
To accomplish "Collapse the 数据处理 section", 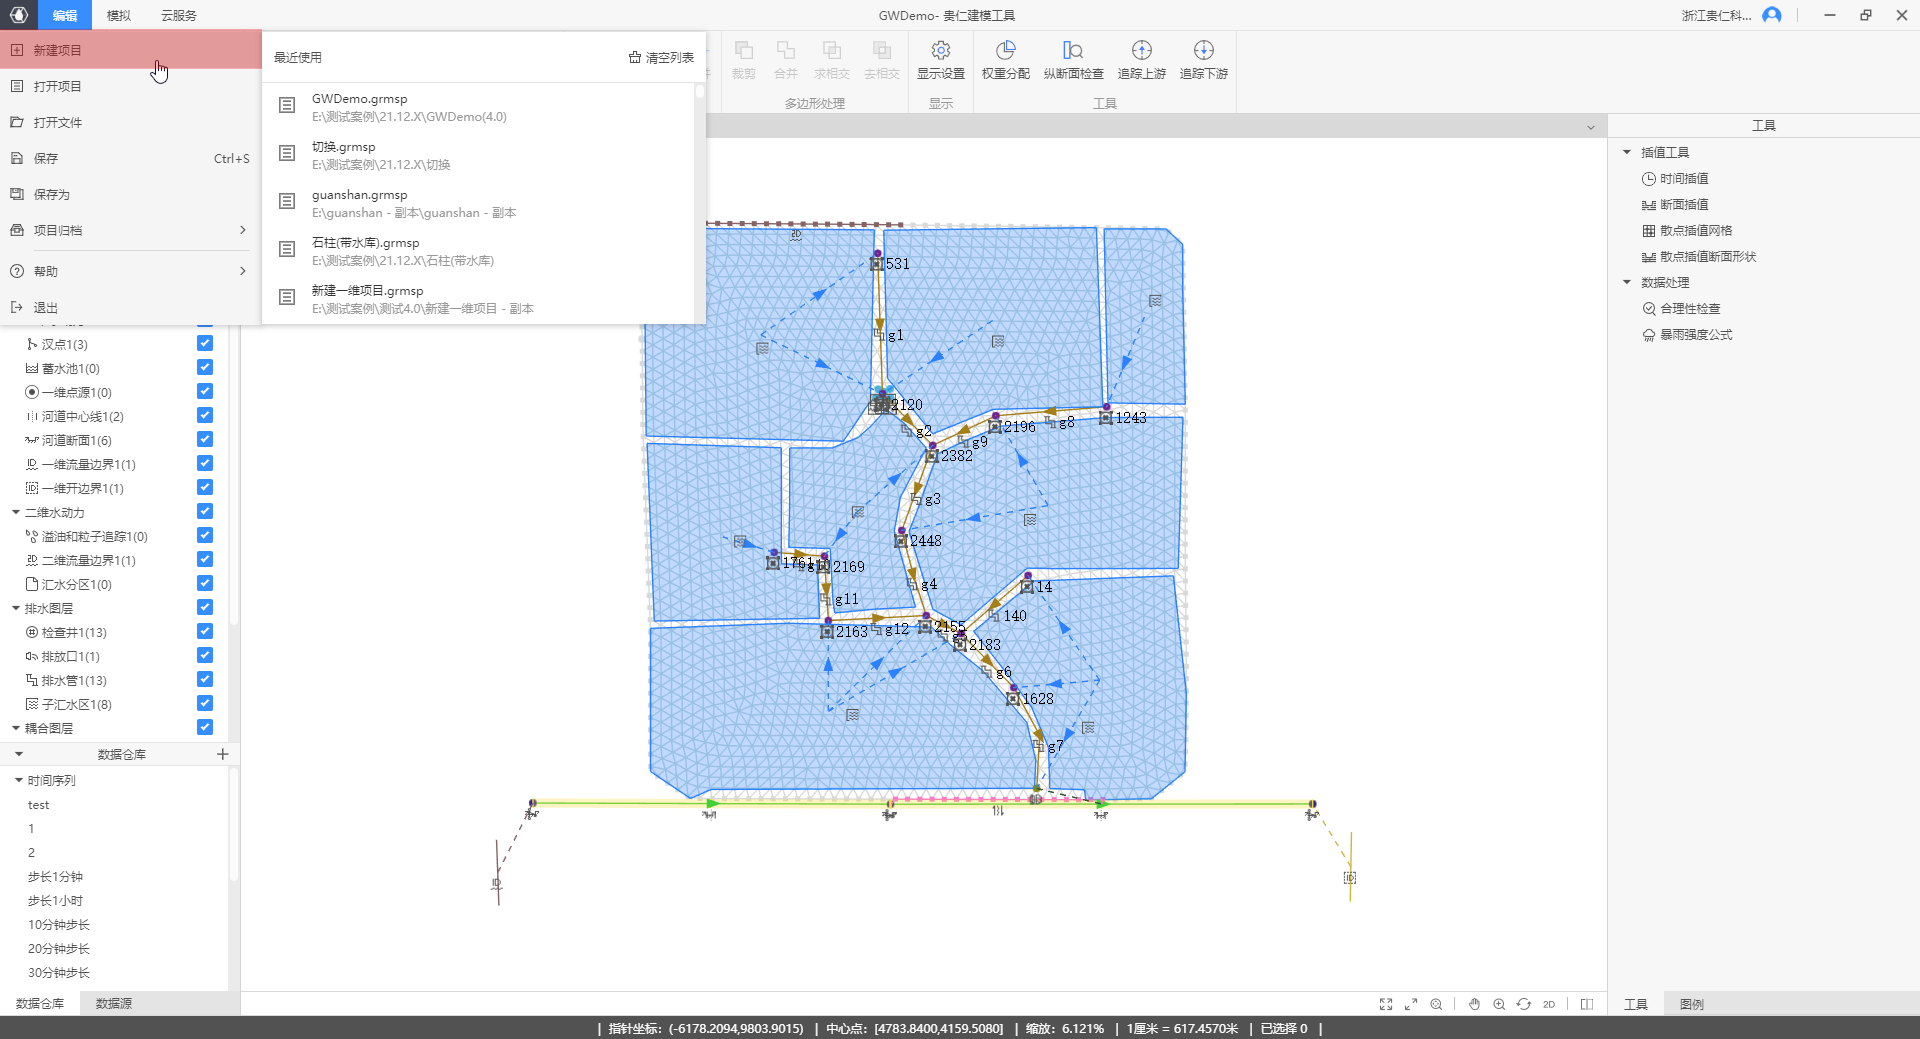I will click(1627, 282).
